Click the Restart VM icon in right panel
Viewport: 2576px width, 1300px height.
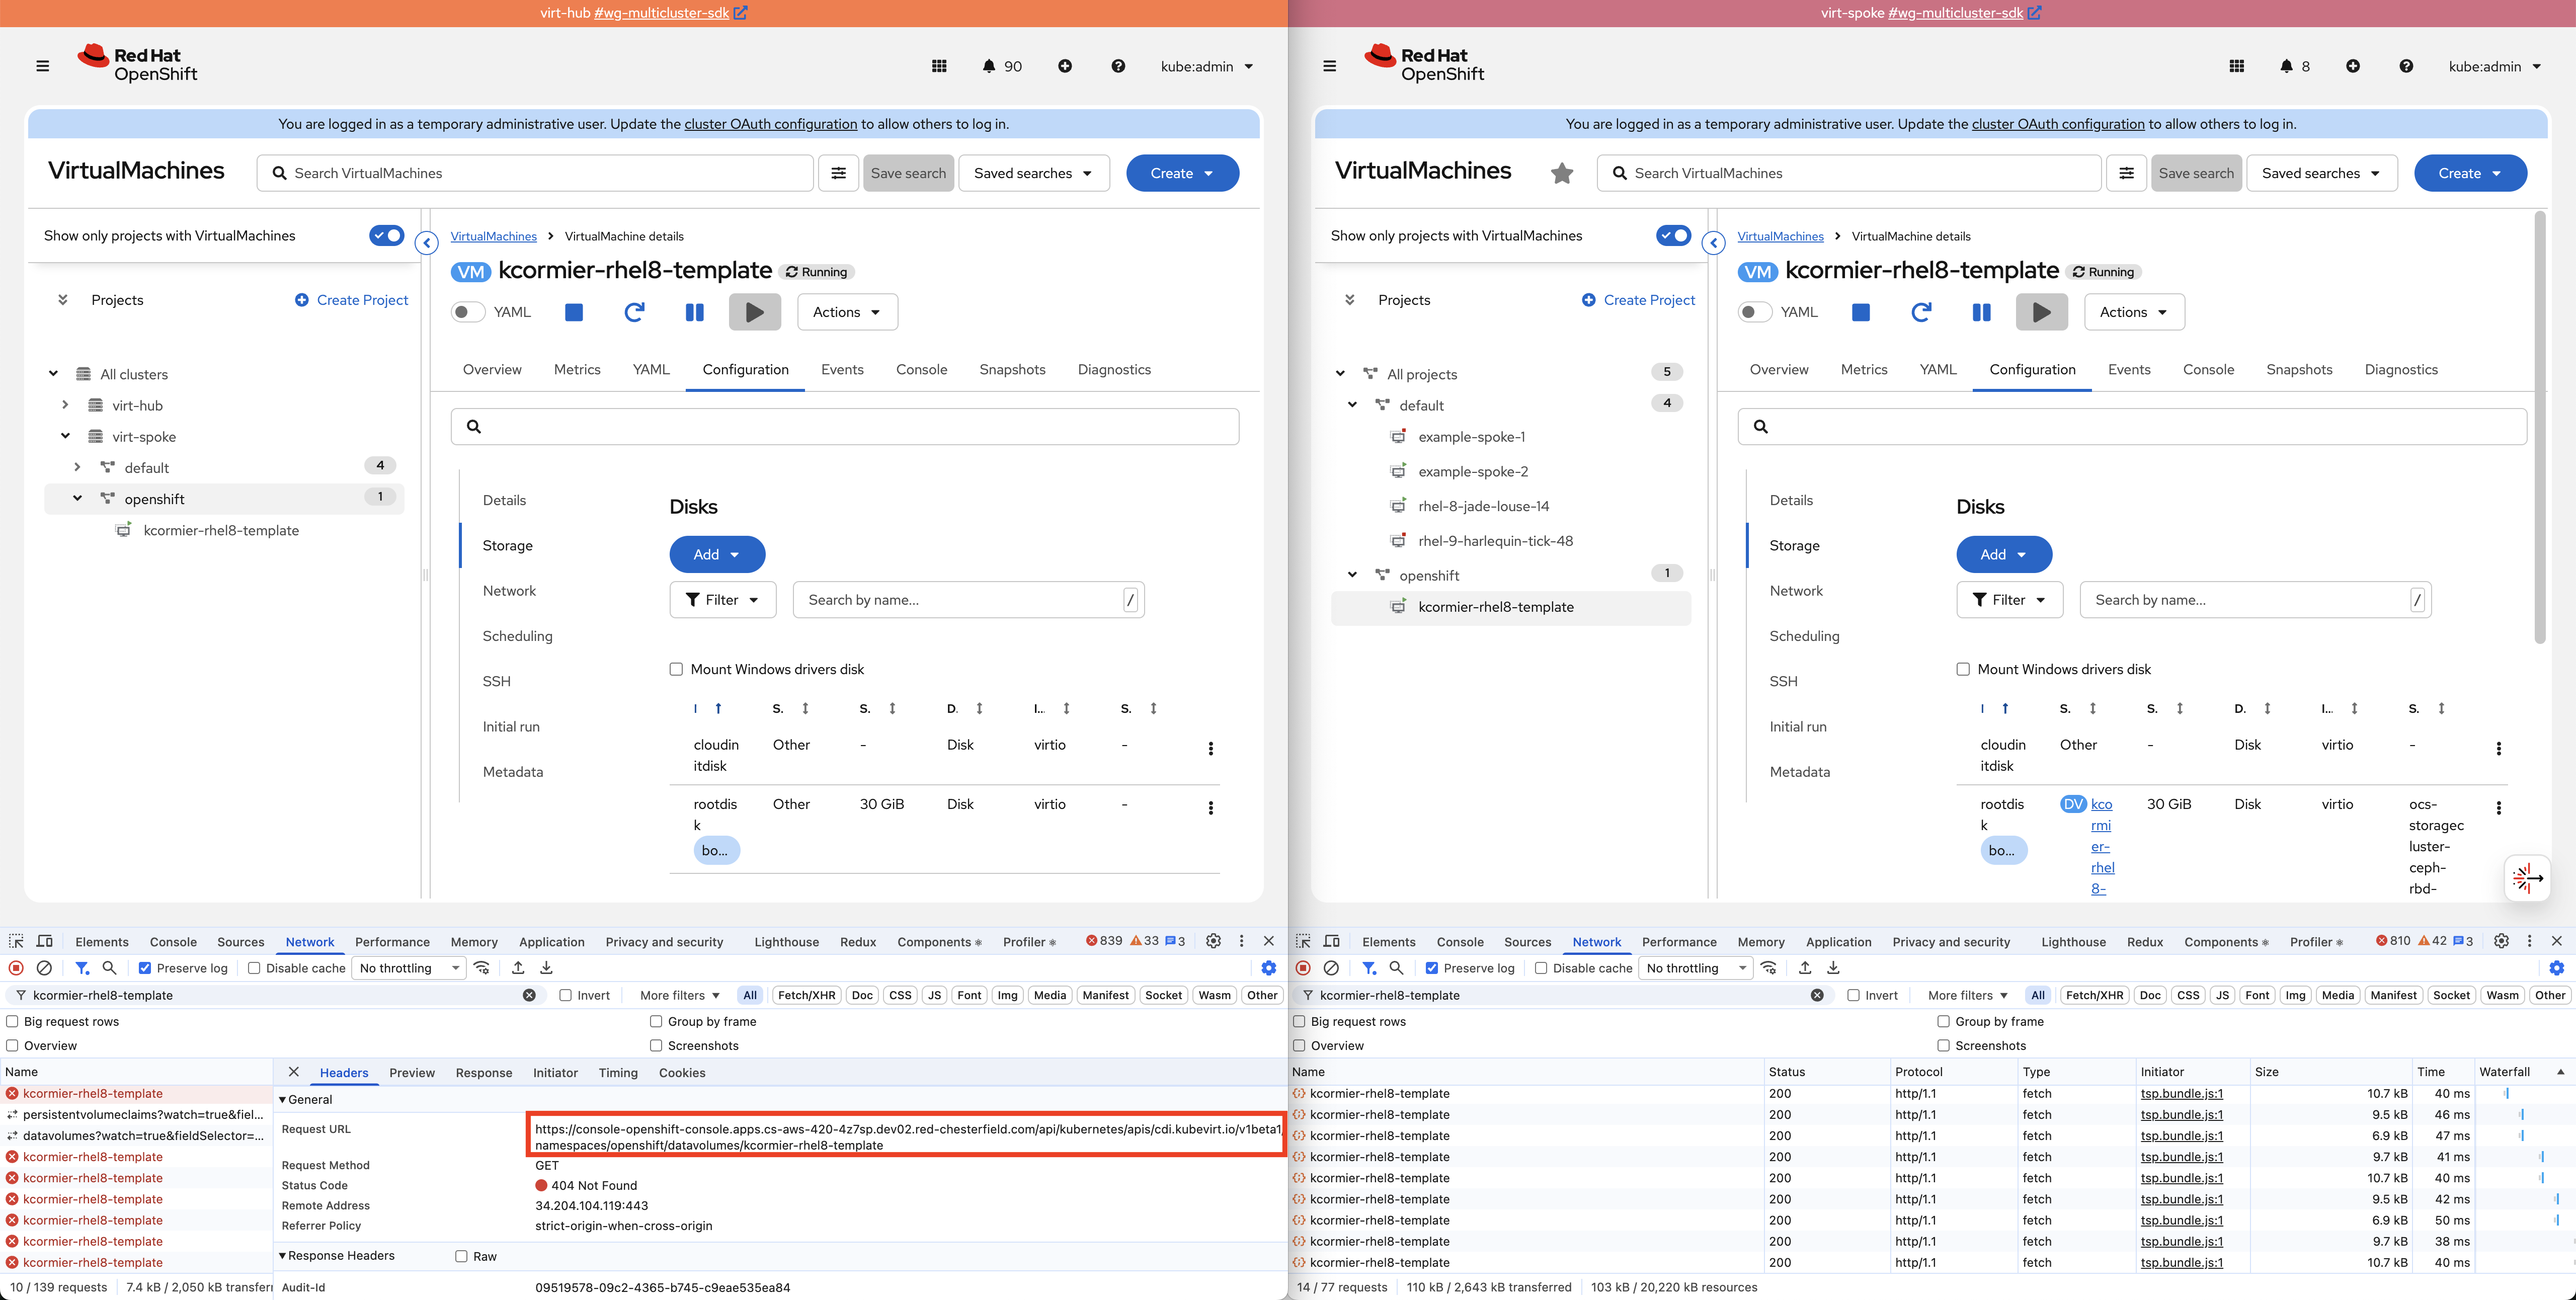pyautogui.click(x=1921, y=312)
